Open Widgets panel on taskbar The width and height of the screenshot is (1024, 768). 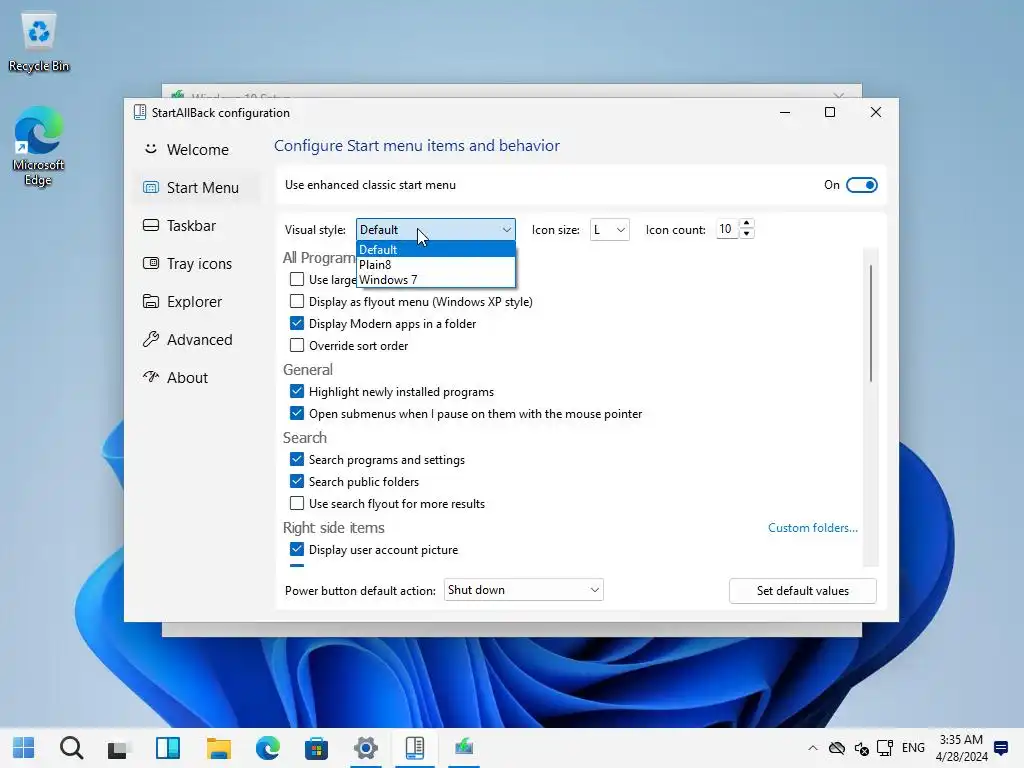pyautogui.click(x=168, y=748)
